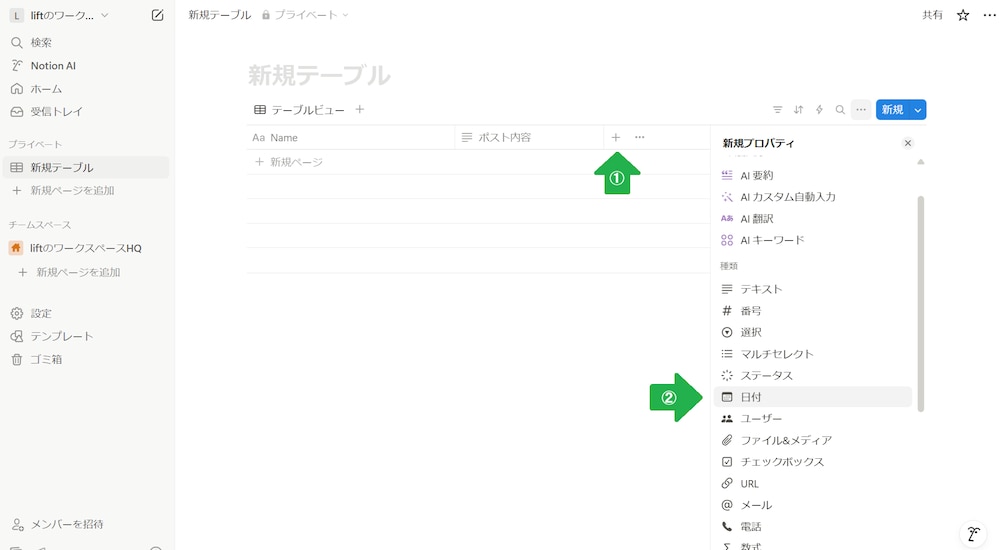Select 新規テーブル page in the sidebar
This screenshot has height=550, width=1000.
[x=86, y=167]
